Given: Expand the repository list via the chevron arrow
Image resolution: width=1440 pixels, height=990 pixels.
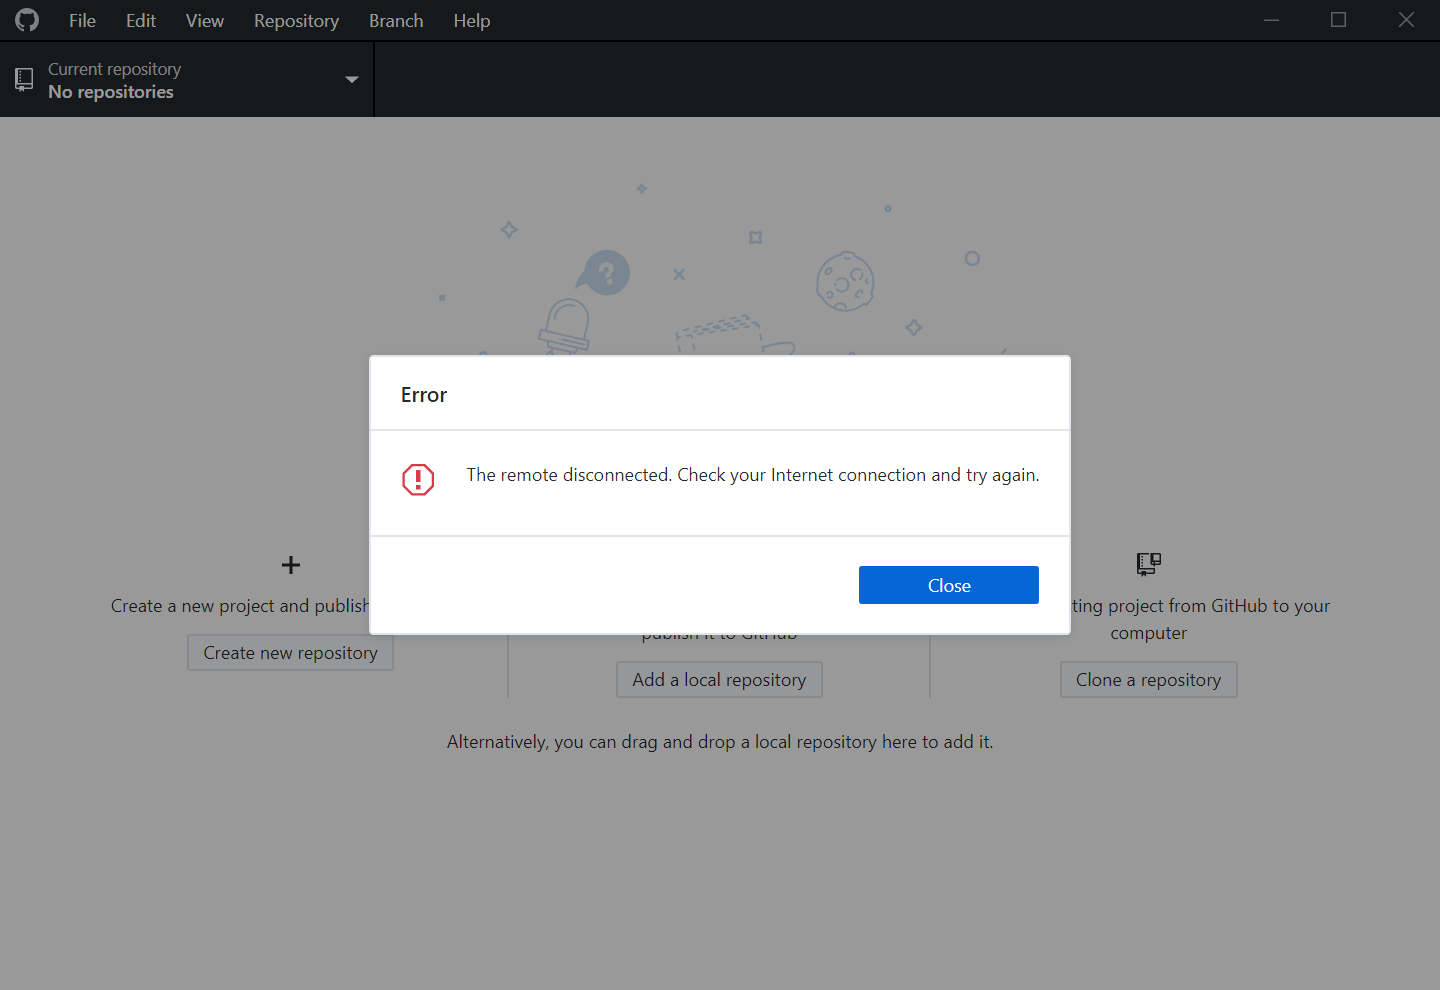Looking at the screenshot, I should 351,79.
